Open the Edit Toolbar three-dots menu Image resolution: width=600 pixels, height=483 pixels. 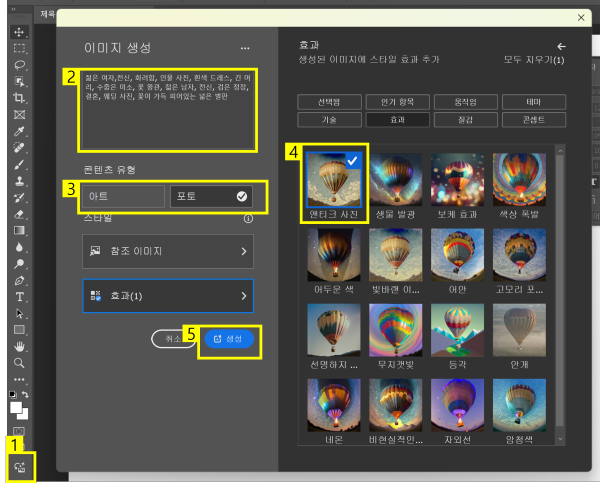[x=19, y=379]
